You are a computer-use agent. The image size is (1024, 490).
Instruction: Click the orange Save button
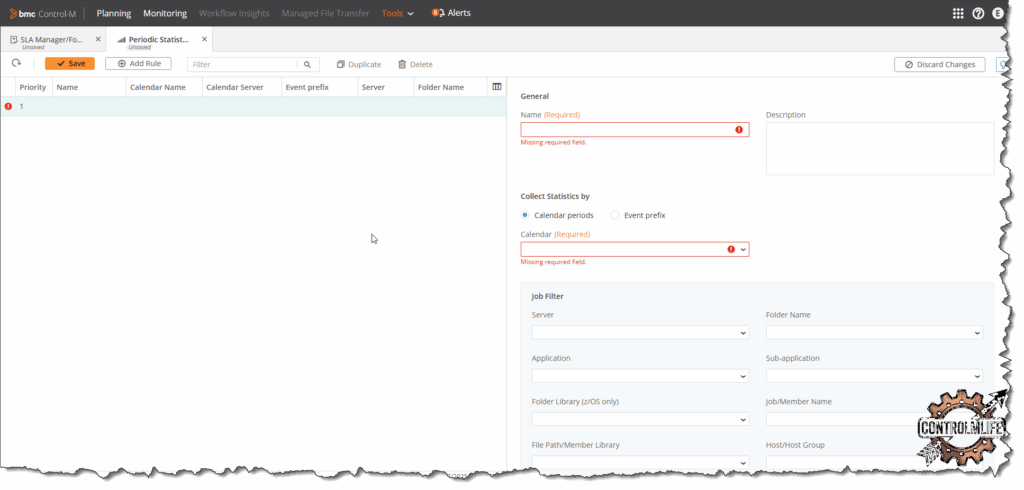(x=70, y=64)
